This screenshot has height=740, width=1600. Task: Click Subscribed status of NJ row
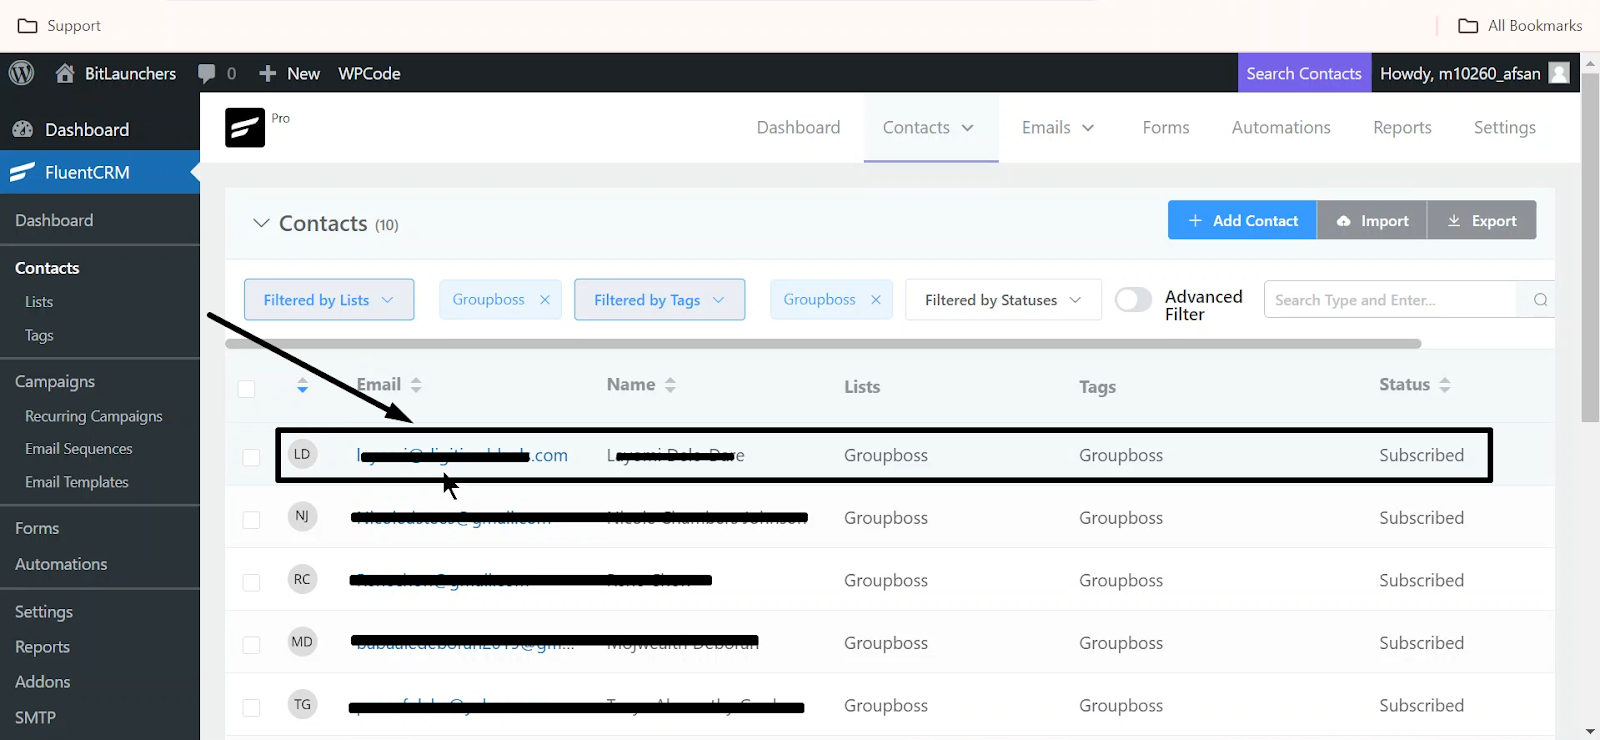[x=1421, y=517]
